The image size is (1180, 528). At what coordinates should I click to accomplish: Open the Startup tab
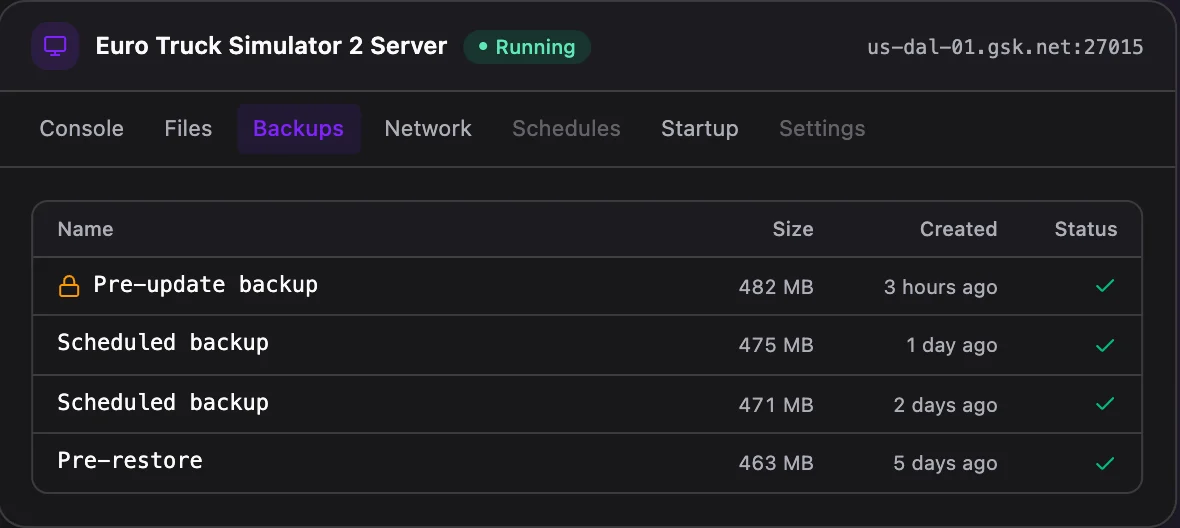[700, 129]
